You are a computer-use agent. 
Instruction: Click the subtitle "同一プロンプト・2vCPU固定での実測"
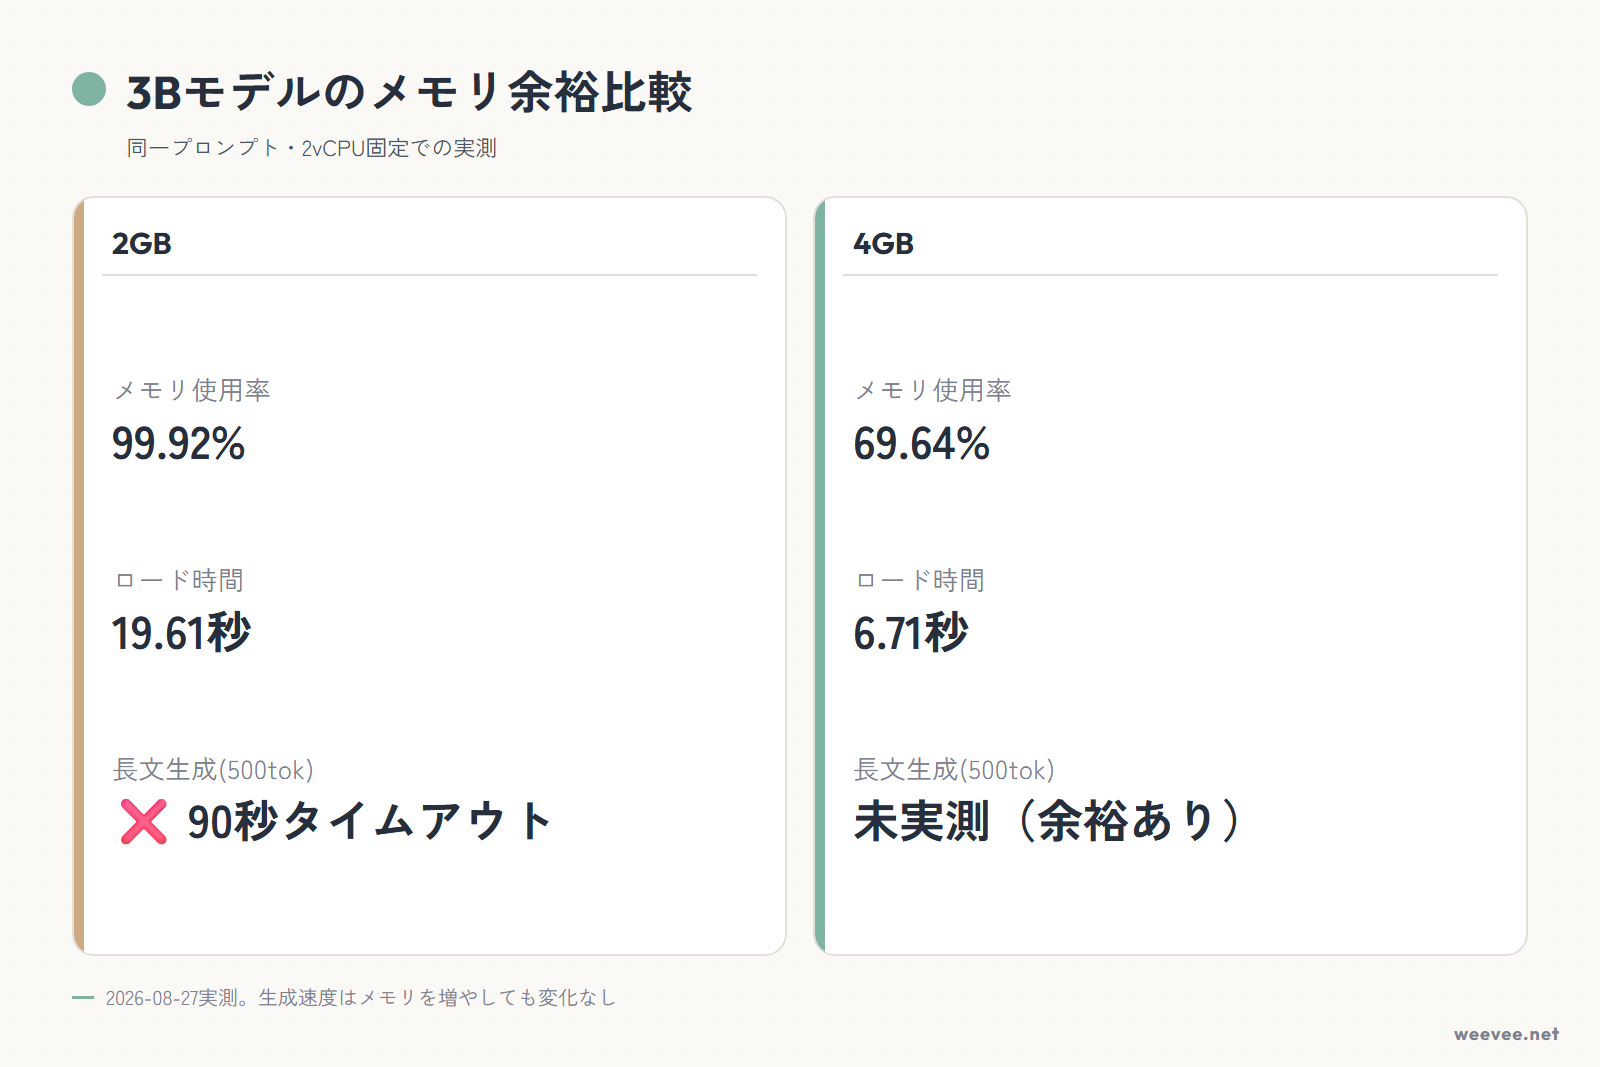click(312, 148)
